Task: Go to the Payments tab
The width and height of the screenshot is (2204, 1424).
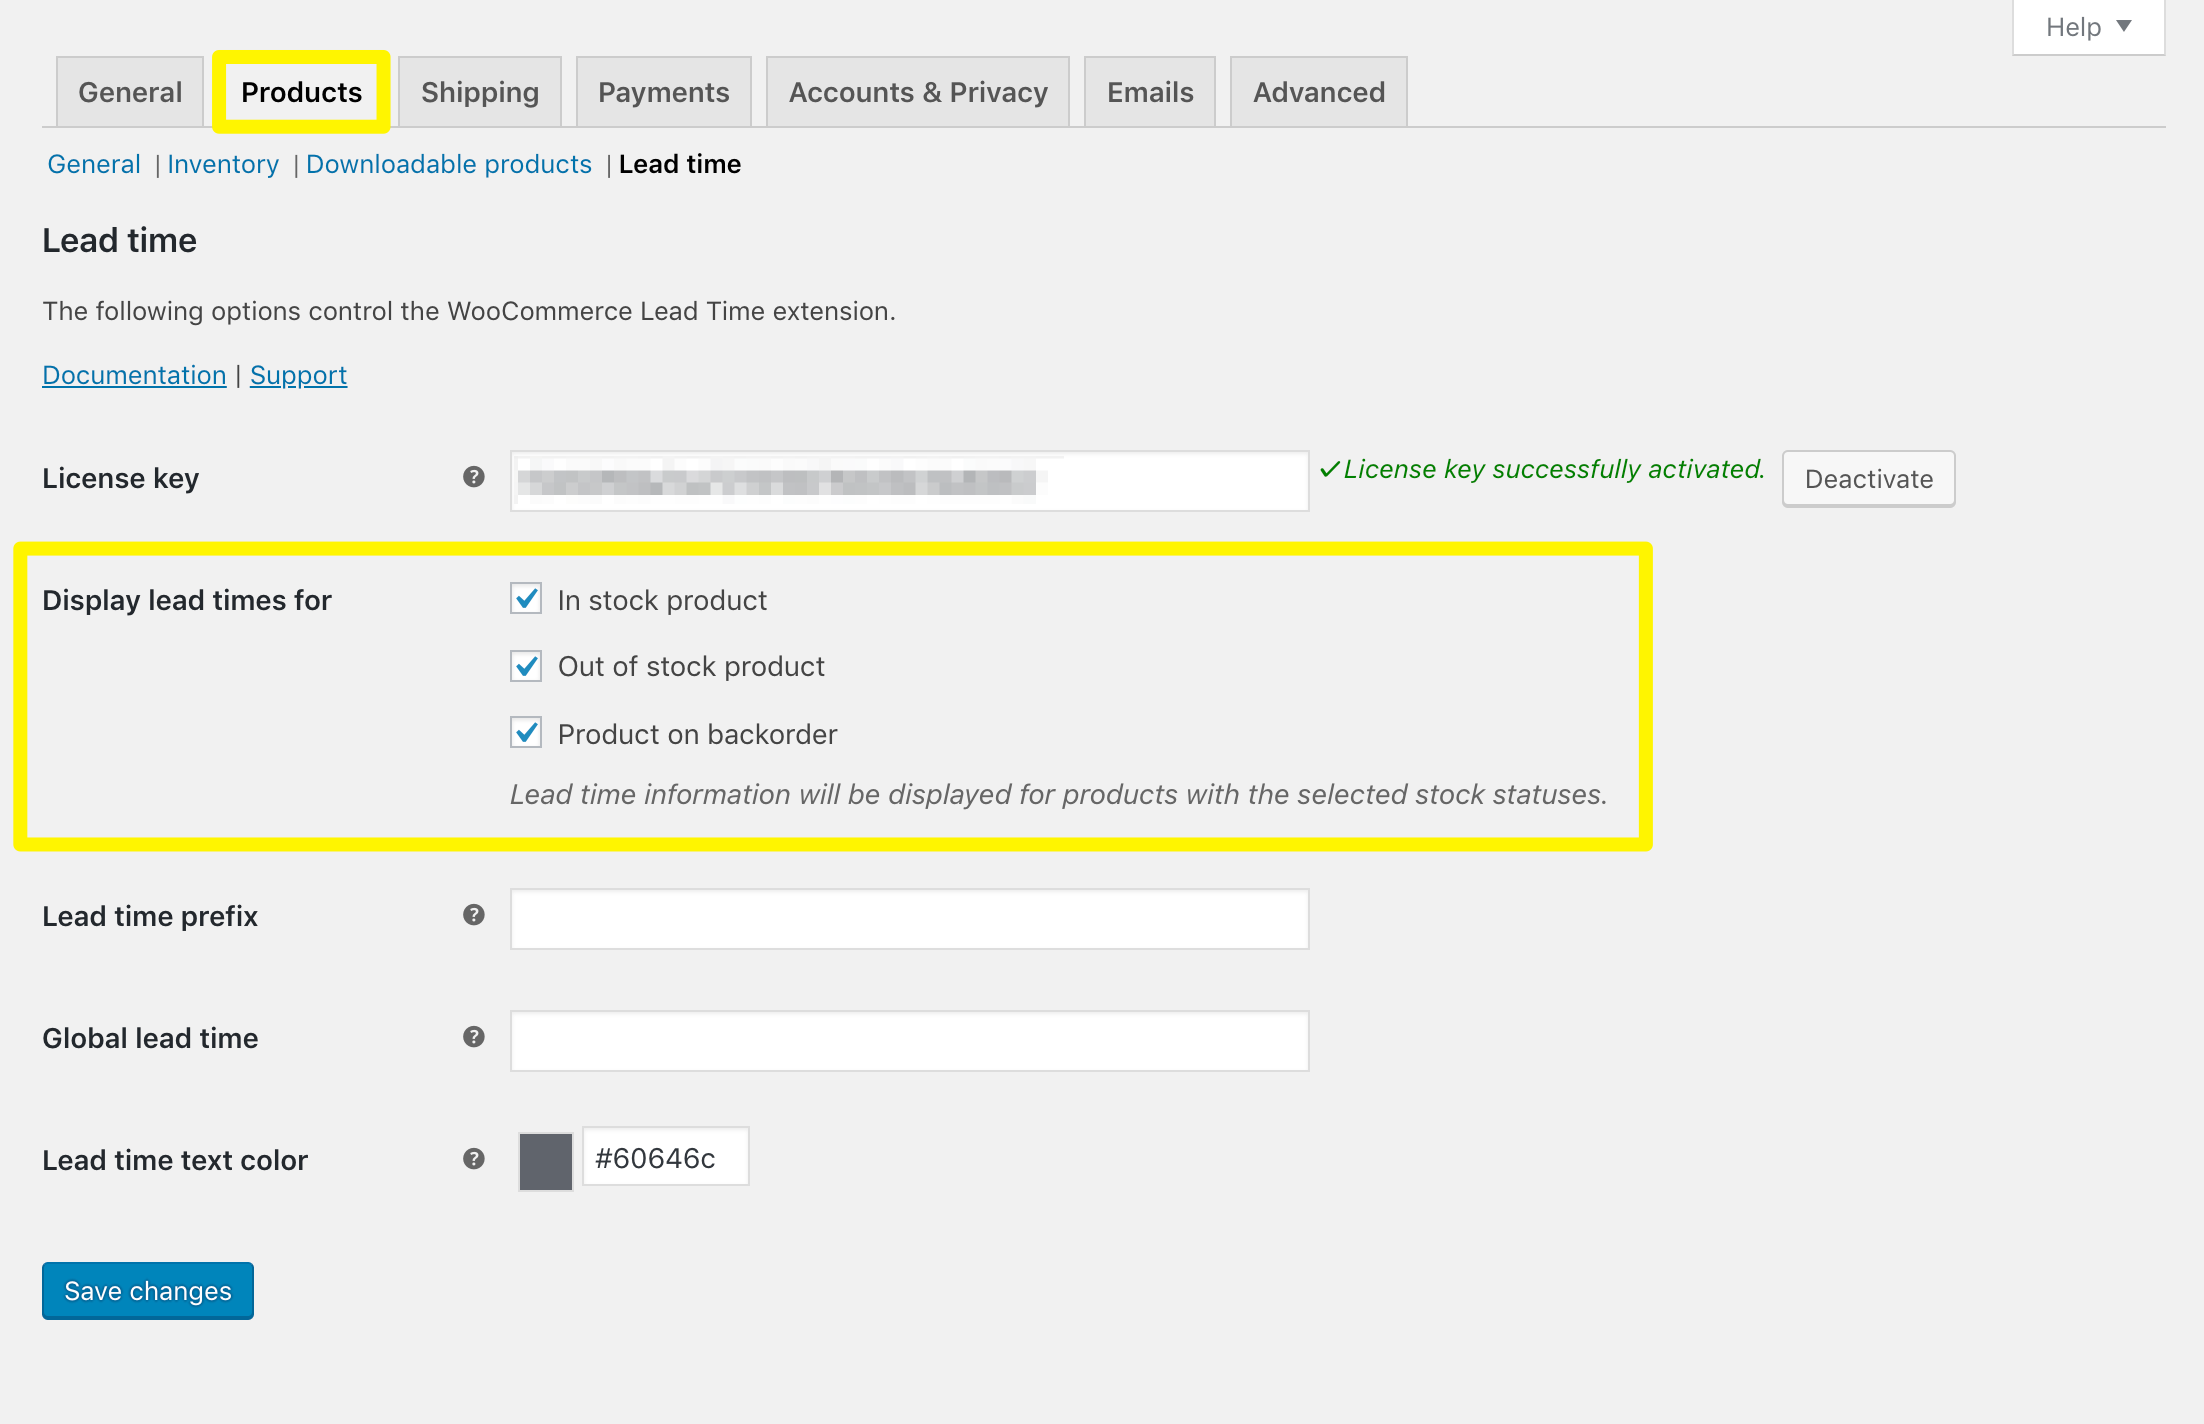Action: point(664,92)
